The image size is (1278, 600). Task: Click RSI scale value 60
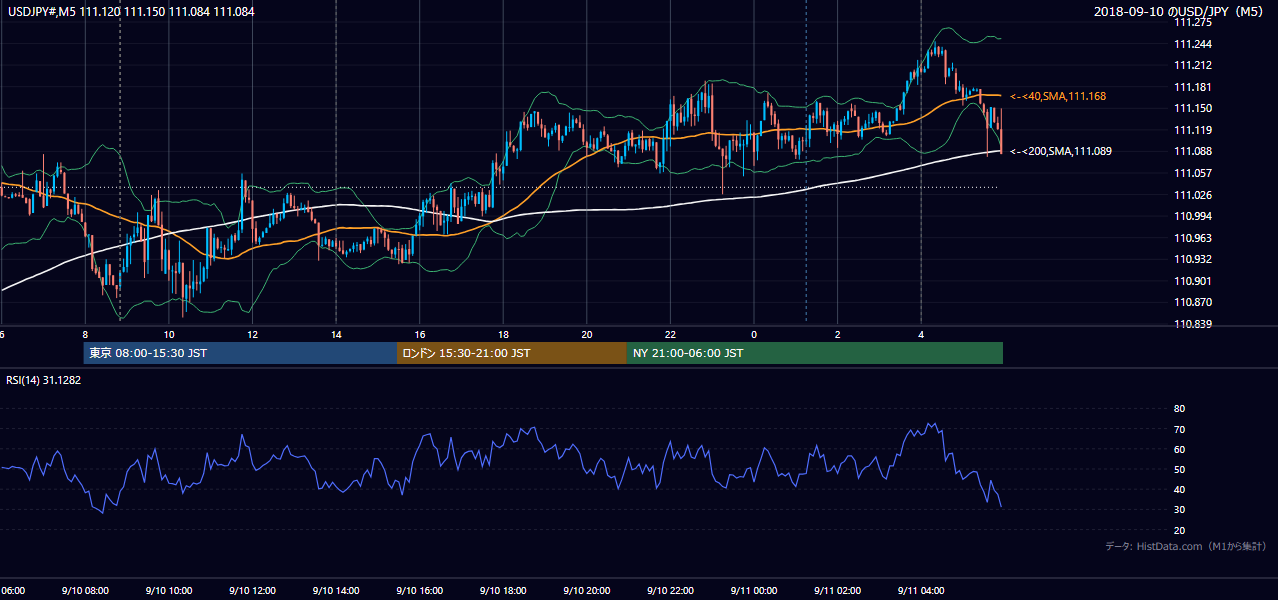(1180, 449)
